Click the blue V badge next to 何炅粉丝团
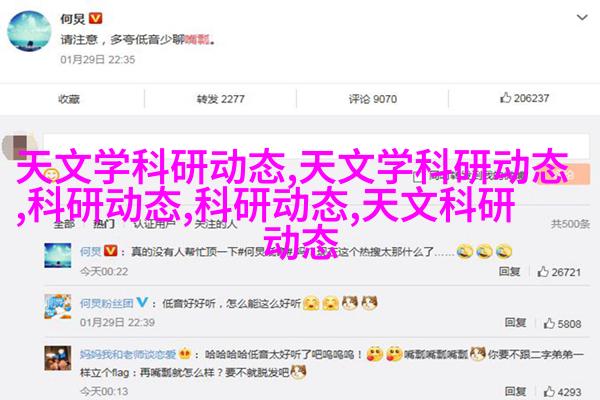This screenshot has height=400, width=600. [x=142, y=302]
